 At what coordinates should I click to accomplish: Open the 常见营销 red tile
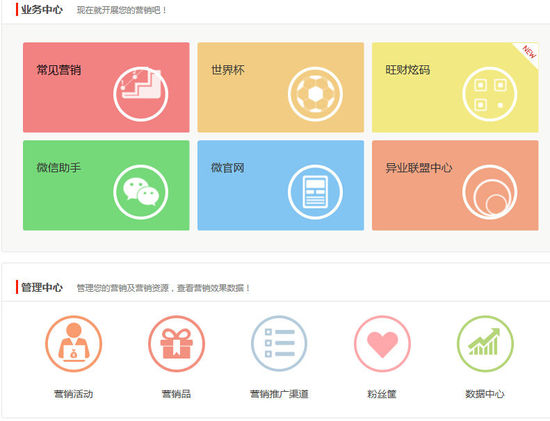[106, 87]
